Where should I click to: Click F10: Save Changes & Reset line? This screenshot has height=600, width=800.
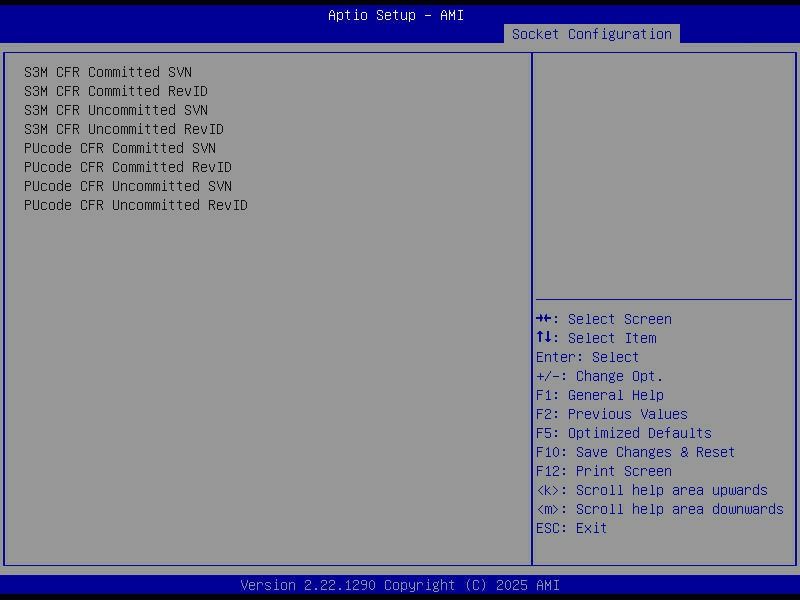click(x=635, y=452)
